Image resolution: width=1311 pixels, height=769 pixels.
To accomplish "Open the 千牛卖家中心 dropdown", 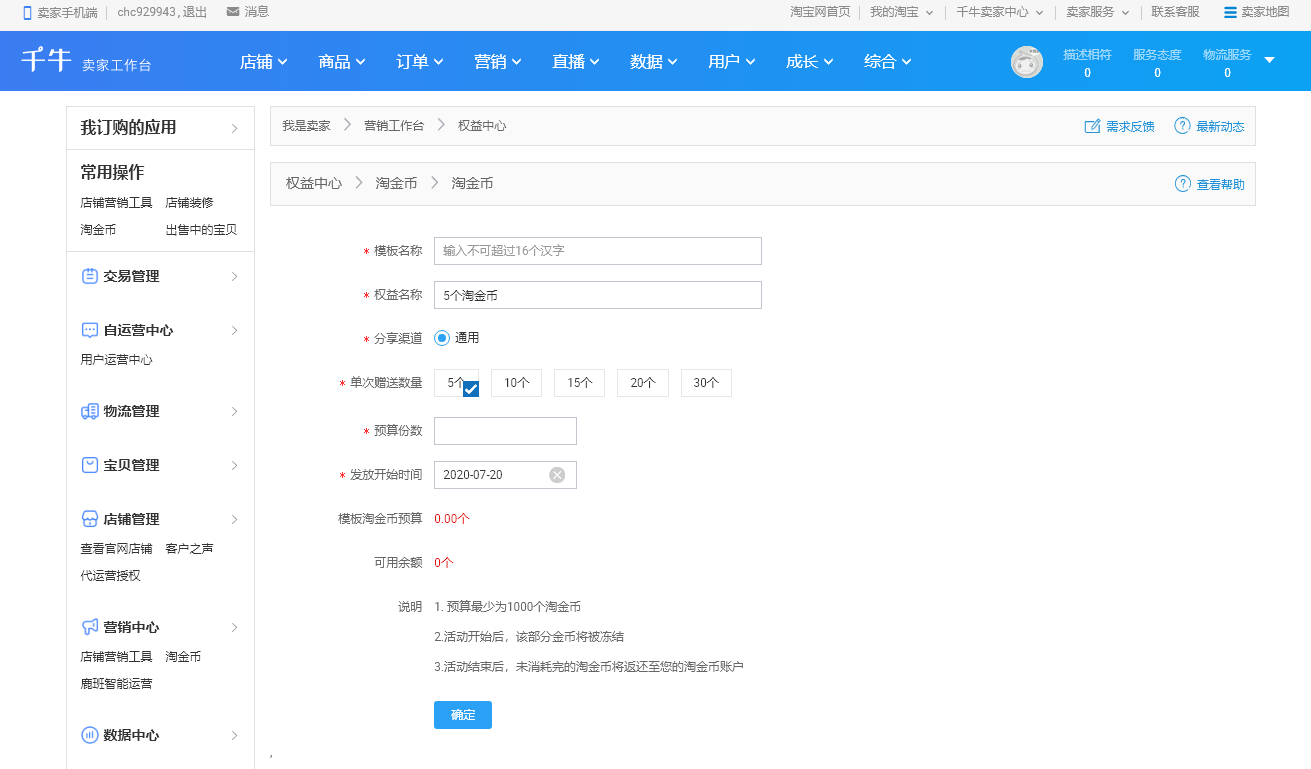I will point(999,12).
